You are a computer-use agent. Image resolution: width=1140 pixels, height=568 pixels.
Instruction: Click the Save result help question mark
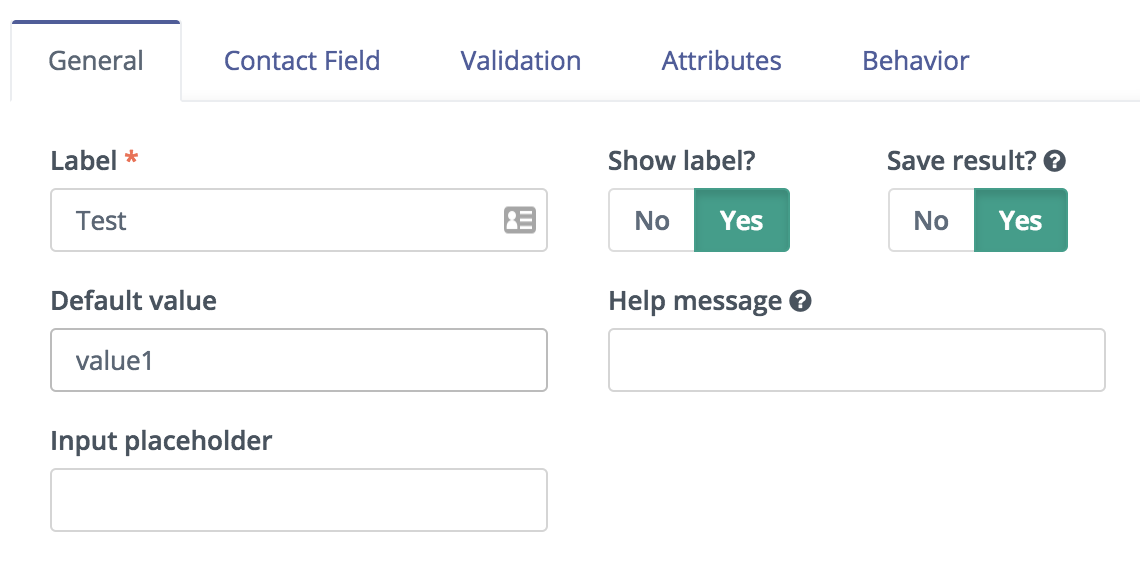(x=1054, y=161)
